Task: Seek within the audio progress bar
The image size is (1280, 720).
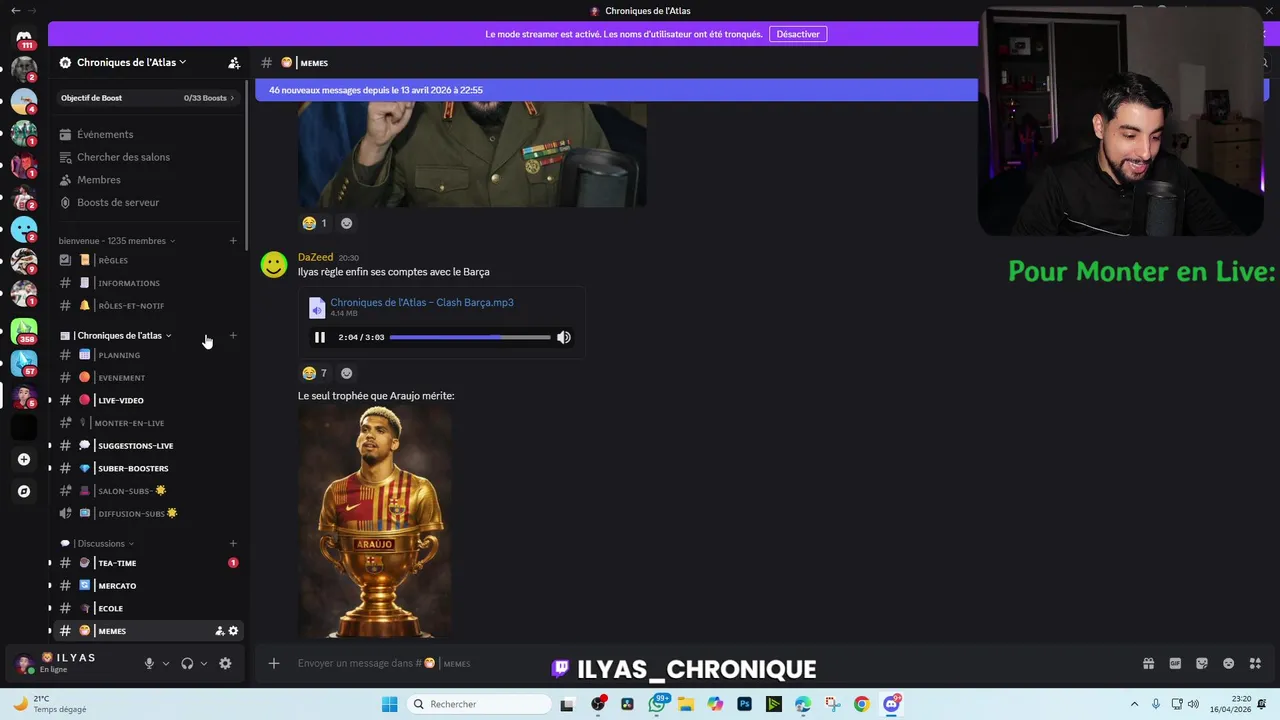Action: point(470,337)
